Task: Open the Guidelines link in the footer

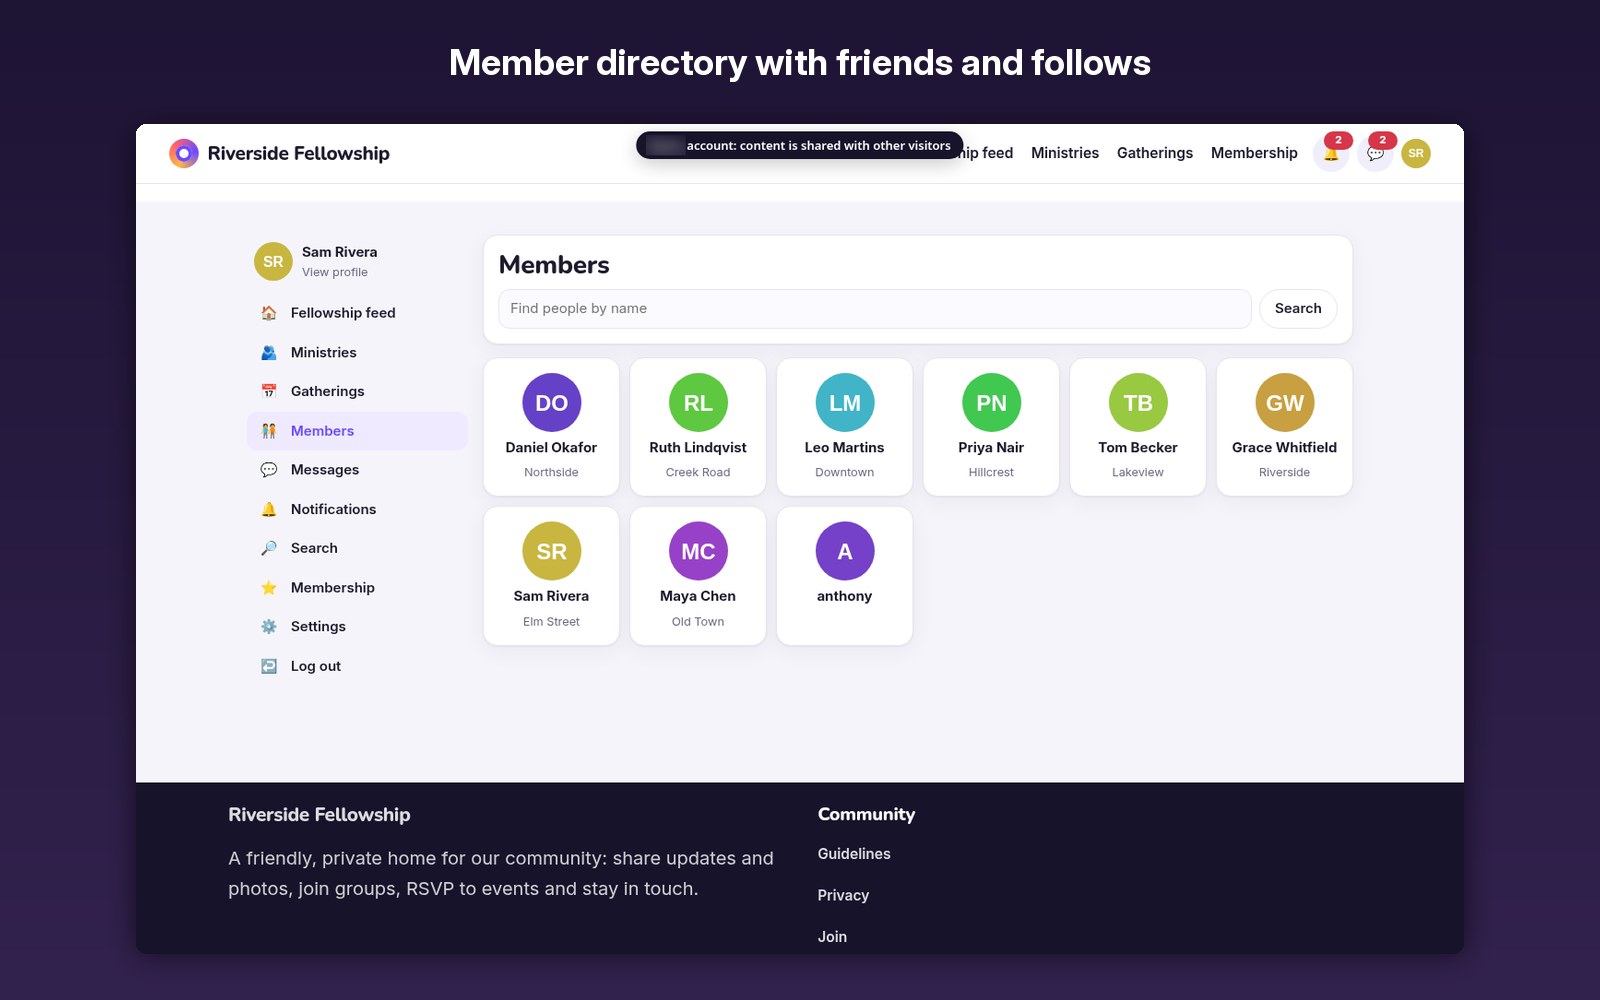Action: [854, 854]
